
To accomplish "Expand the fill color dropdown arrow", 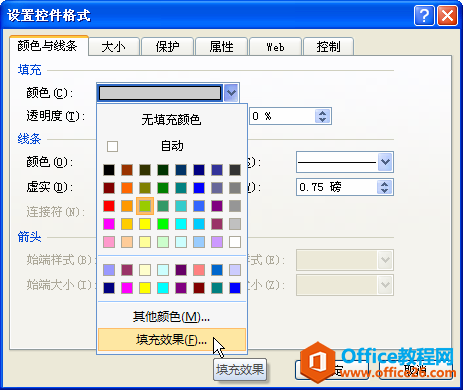I will pyautogui.click(x=231, y=93).
